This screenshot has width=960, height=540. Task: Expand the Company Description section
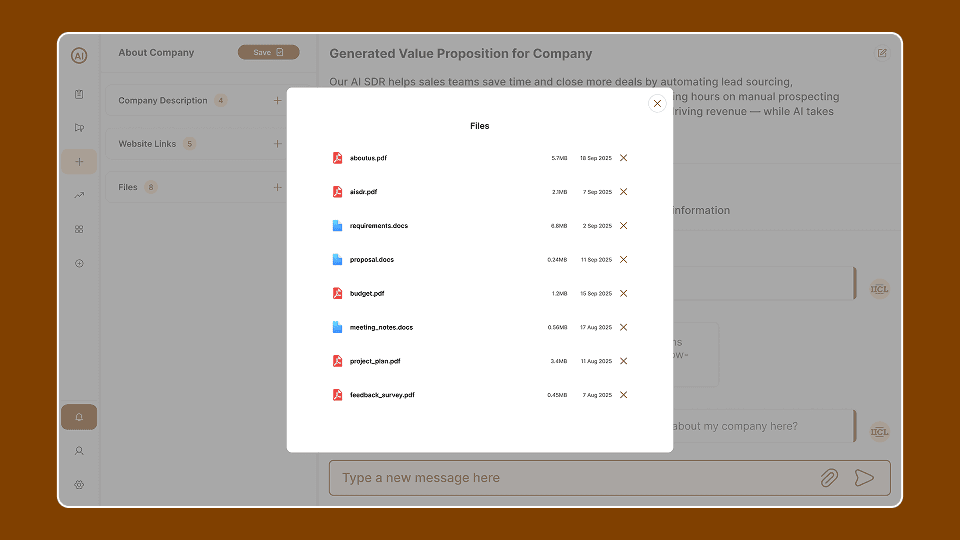point(277,101)
